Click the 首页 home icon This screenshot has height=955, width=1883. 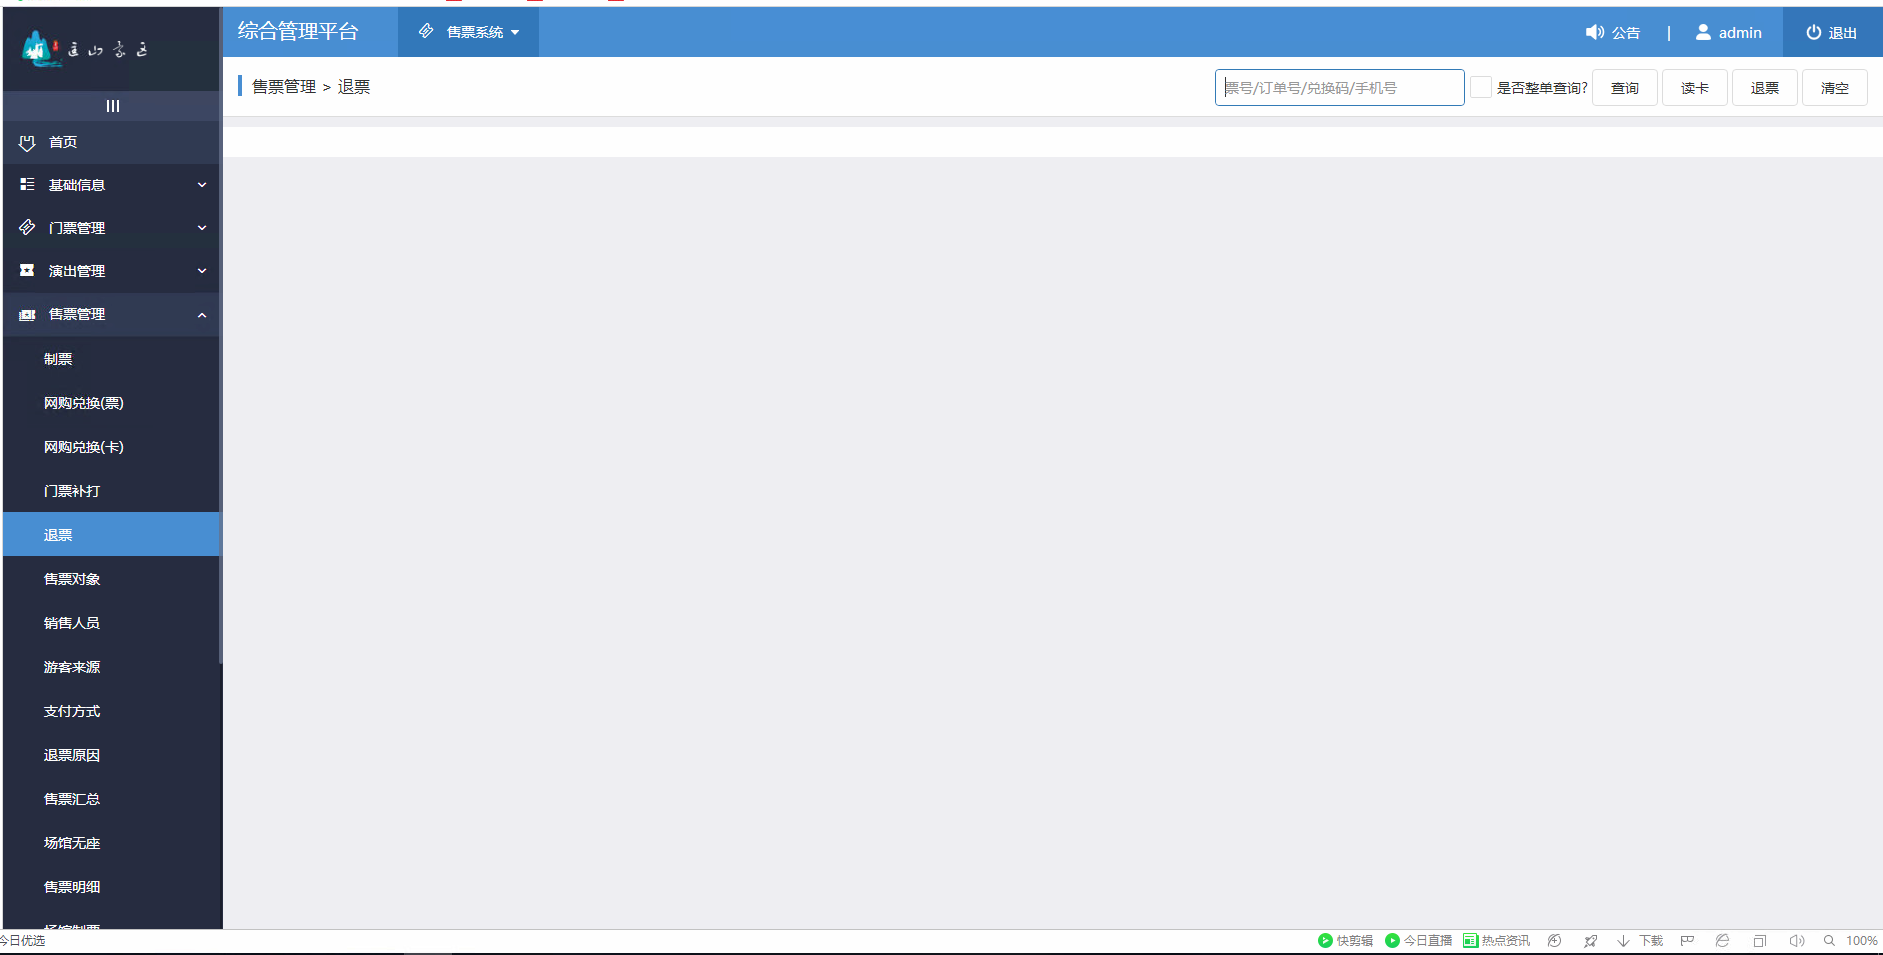tap(27, 143)
